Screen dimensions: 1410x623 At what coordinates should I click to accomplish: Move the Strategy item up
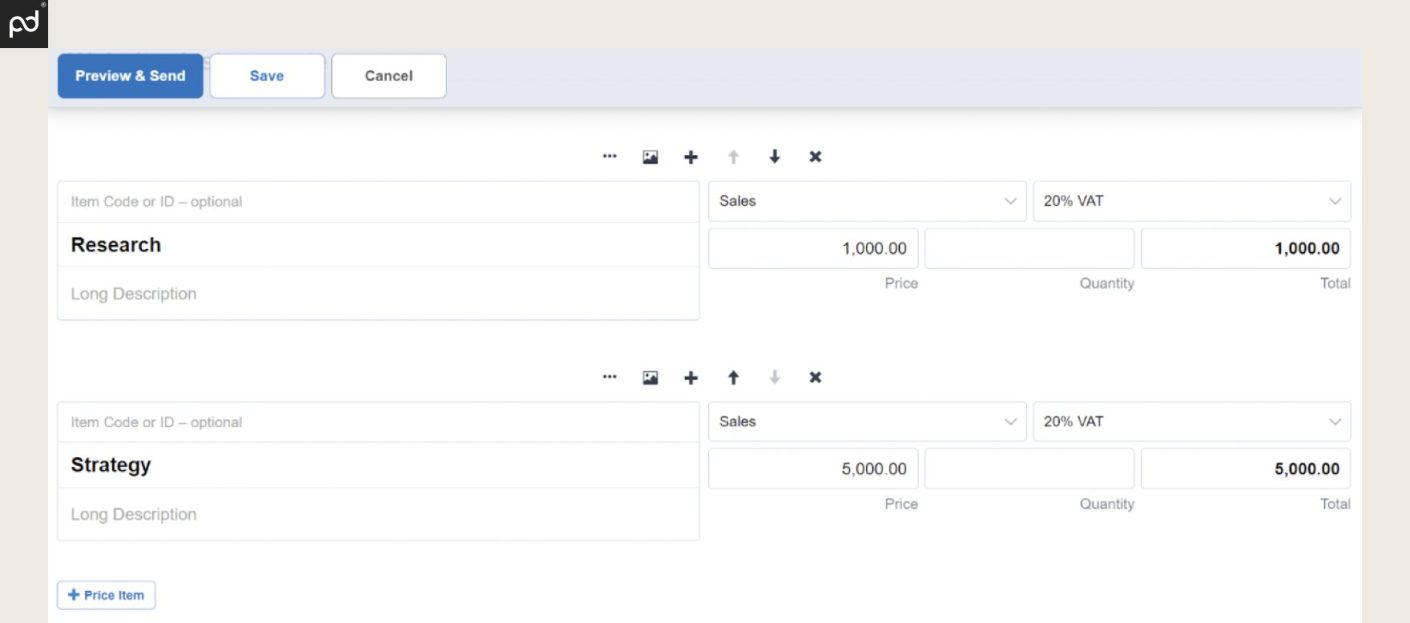point(733,377)
